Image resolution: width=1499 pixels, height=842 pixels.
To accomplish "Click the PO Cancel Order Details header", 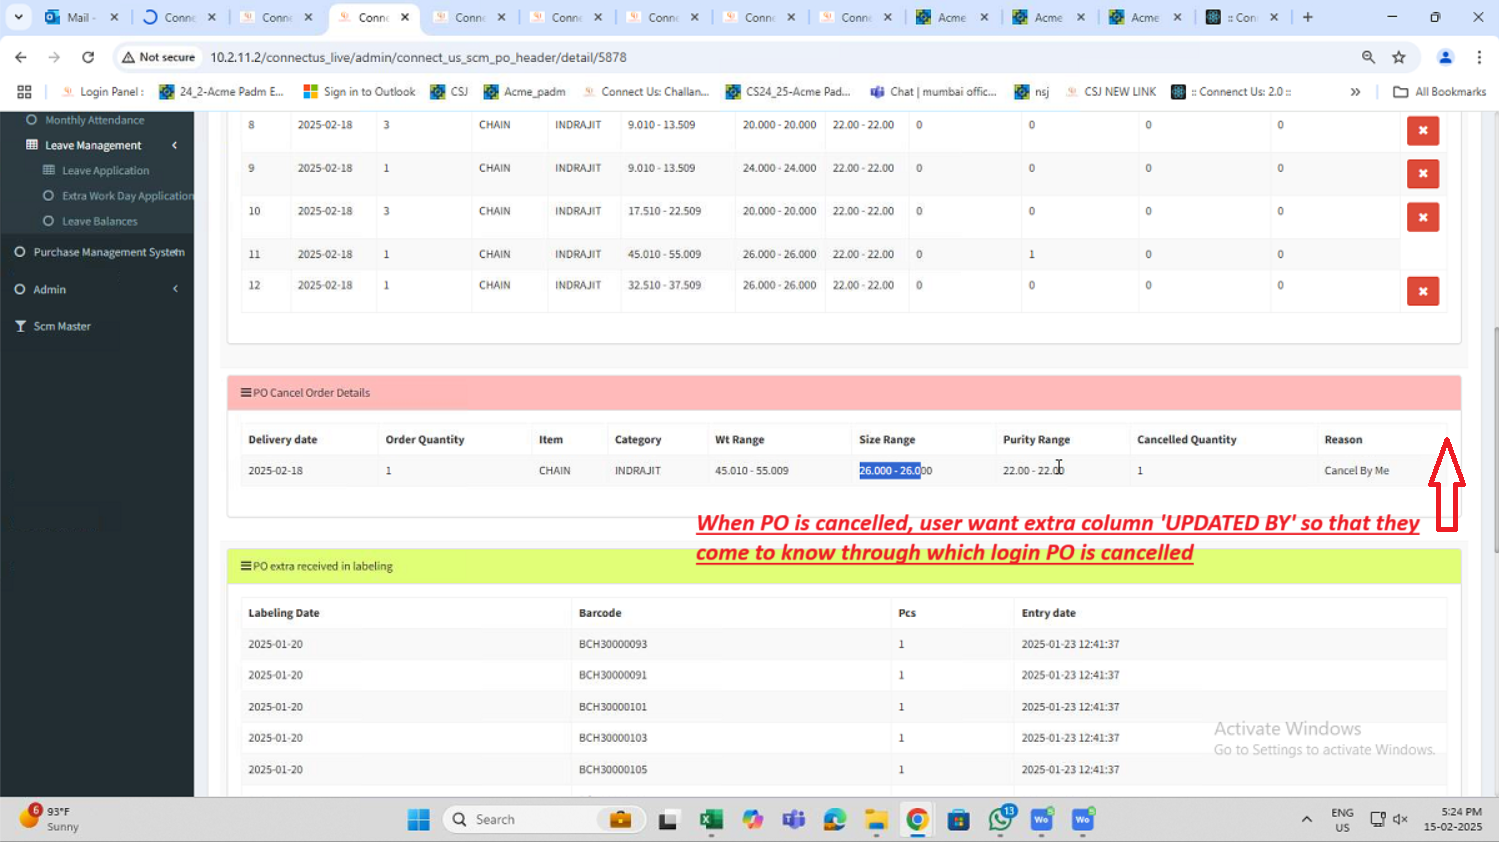I will 843,393.
